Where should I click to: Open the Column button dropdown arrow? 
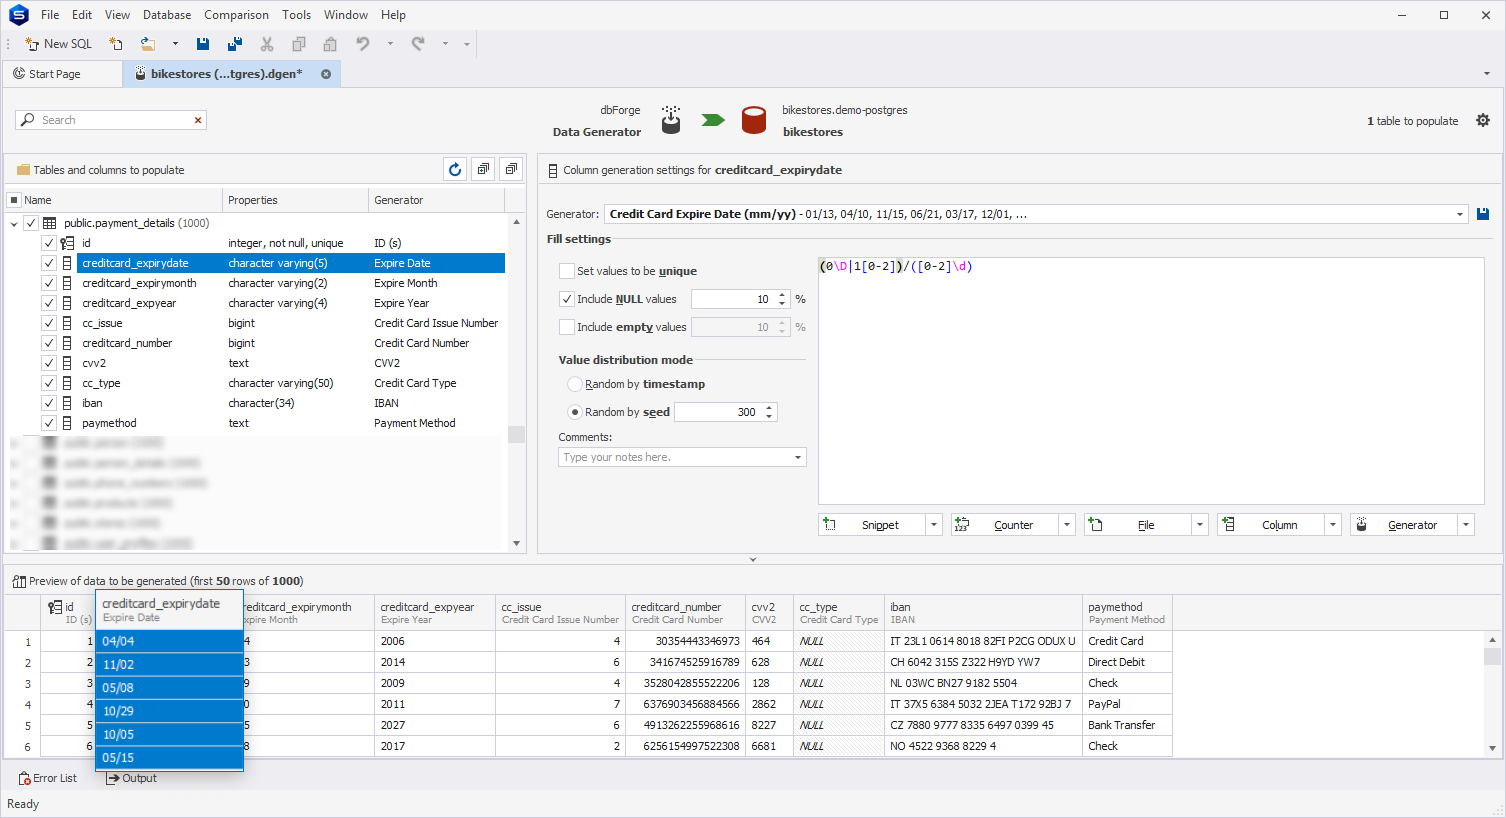tap(1333, 525)
